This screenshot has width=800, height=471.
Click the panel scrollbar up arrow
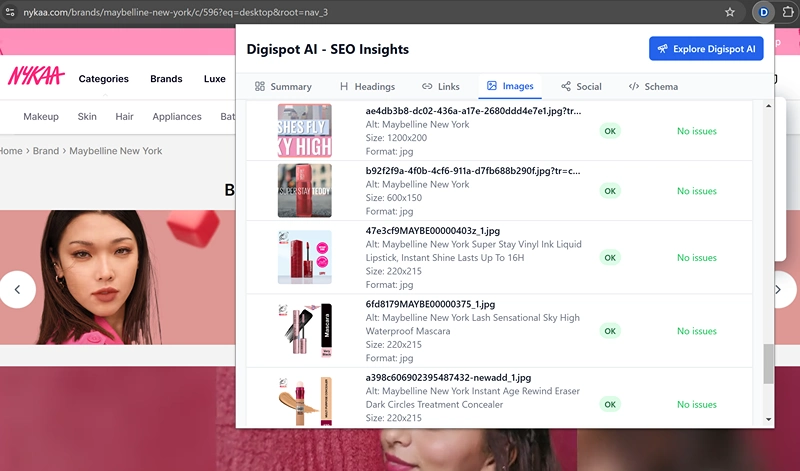(768, 106)
